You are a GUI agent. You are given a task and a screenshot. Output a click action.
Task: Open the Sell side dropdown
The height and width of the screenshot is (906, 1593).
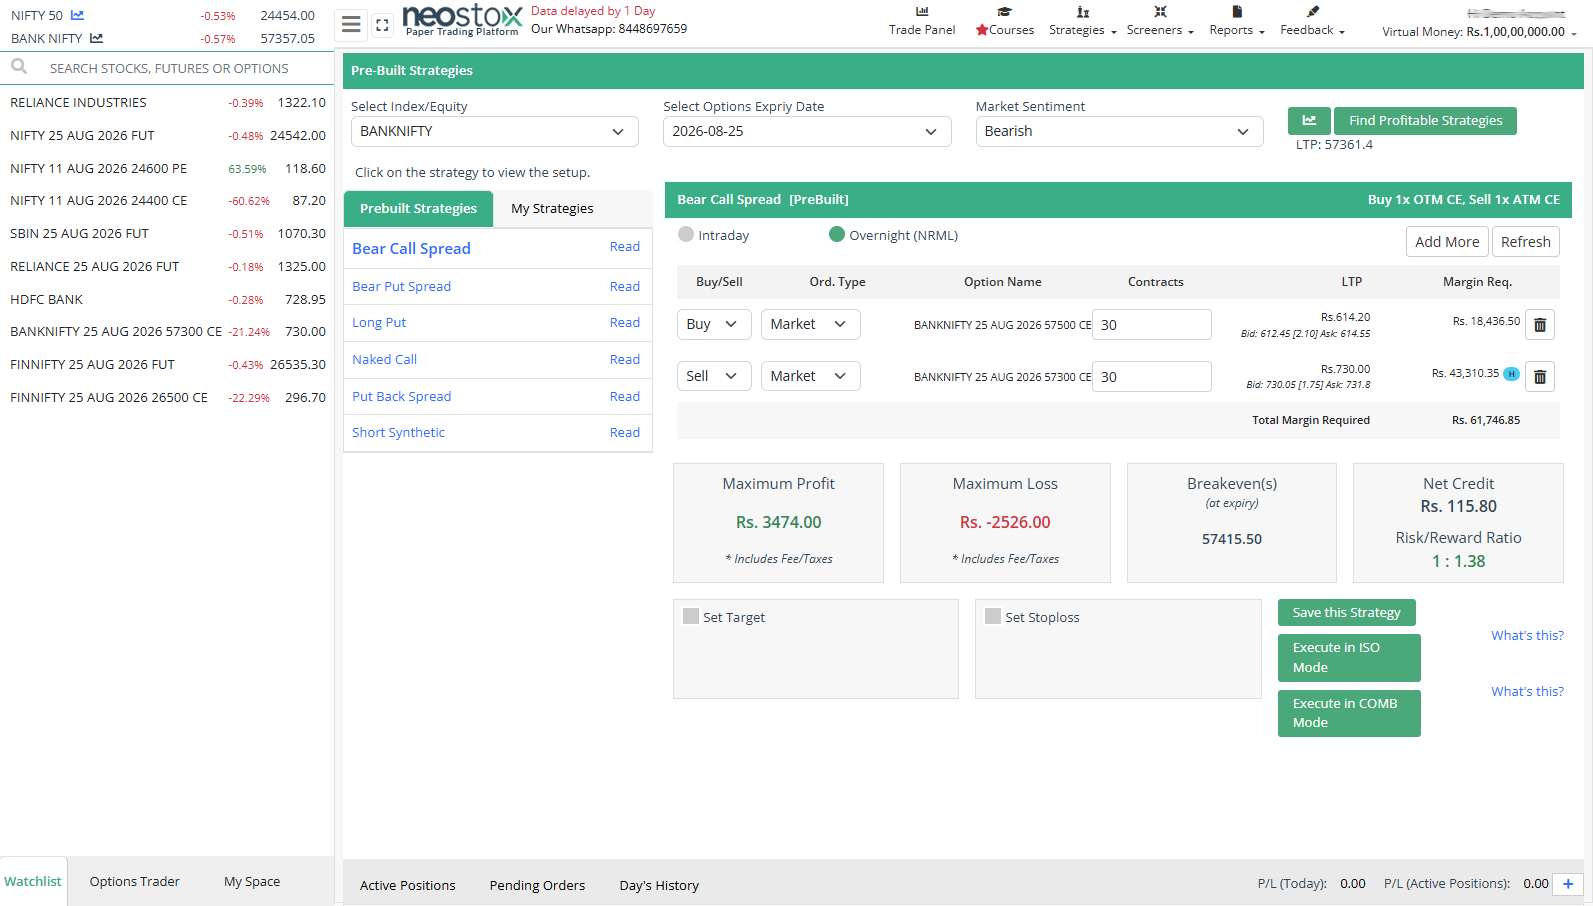click(x=714, y=376)
